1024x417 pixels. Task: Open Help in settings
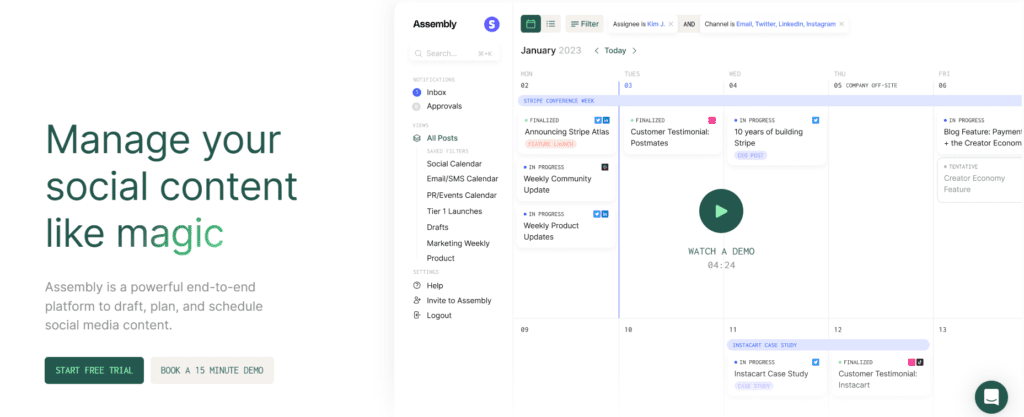(x=435, y=286)
